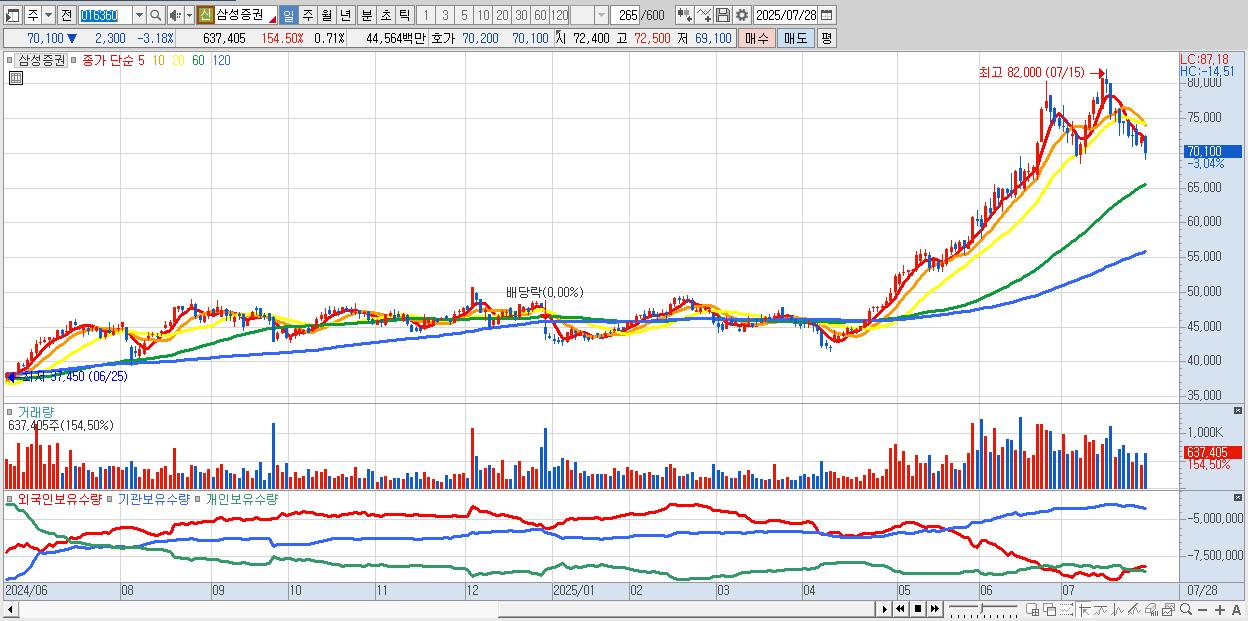The image size is (1248, 621).
Task: Fast-forward the chart replay
Action: (x=934, y=609)
